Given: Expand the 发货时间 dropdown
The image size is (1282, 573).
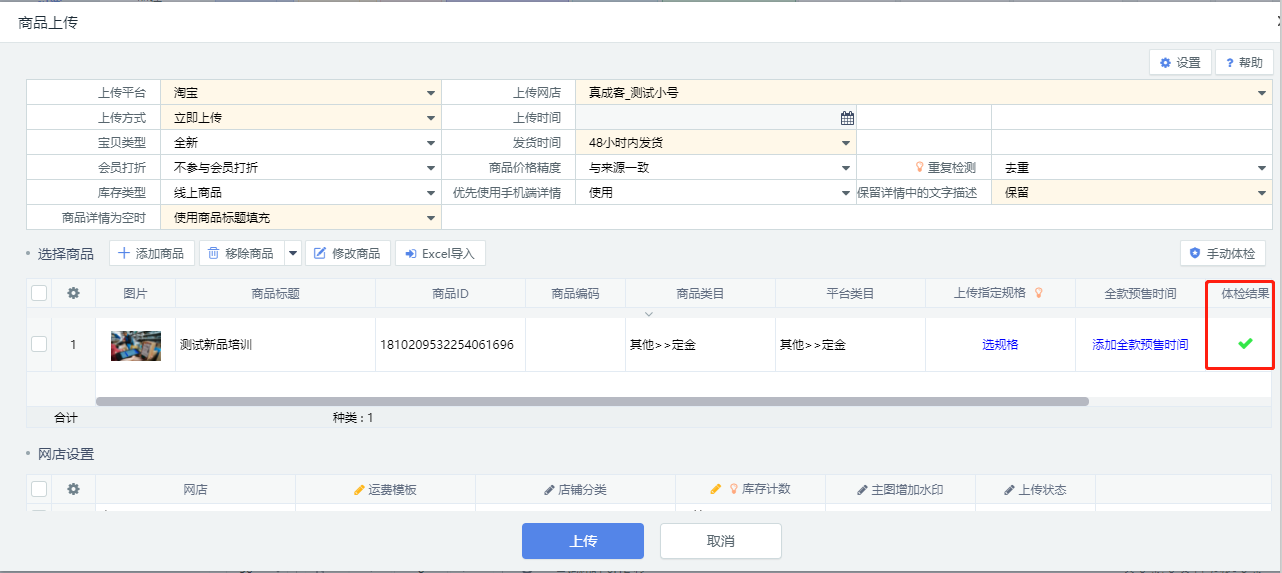Looking at the screenshot, I should click(x=846, y=143).
